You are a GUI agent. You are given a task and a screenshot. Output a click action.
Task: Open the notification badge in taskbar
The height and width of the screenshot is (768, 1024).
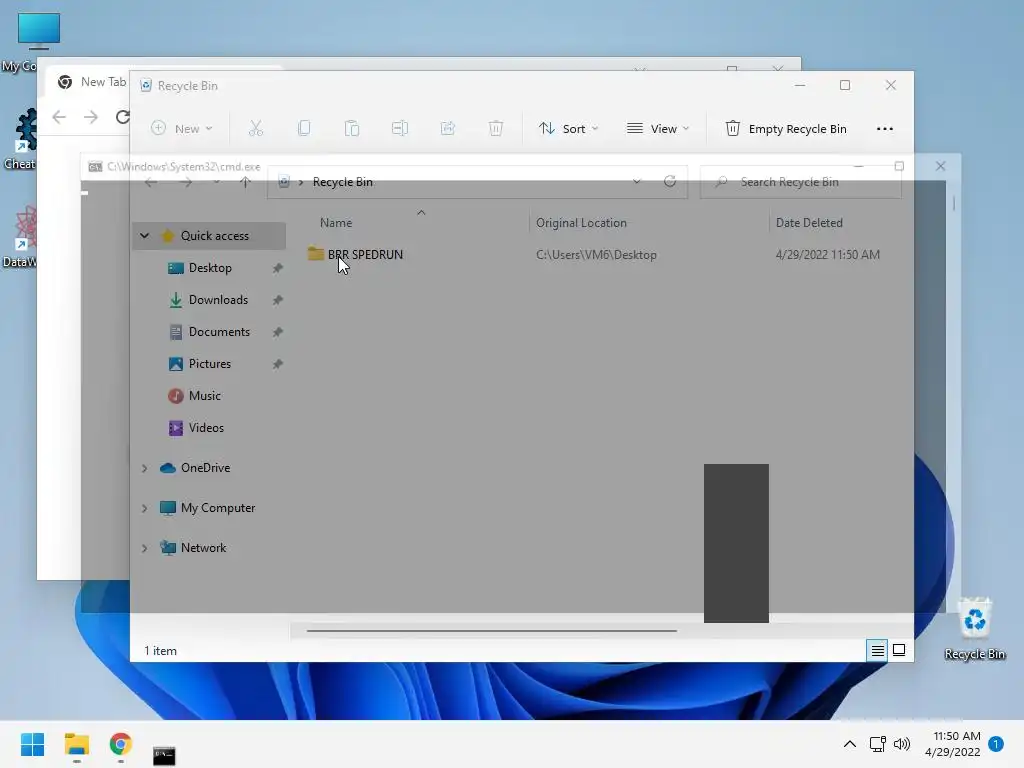pyautogui.click(x=996, y=744)
